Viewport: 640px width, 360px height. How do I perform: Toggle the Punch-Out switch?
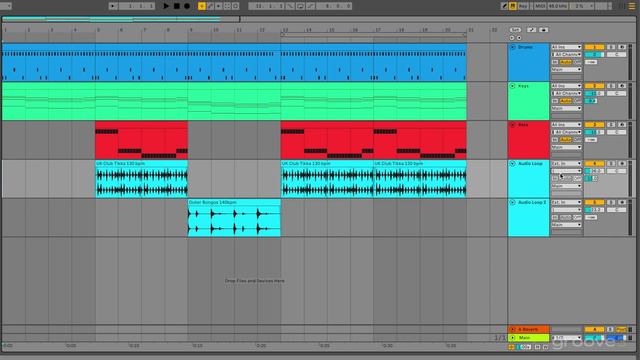[311, 6]
